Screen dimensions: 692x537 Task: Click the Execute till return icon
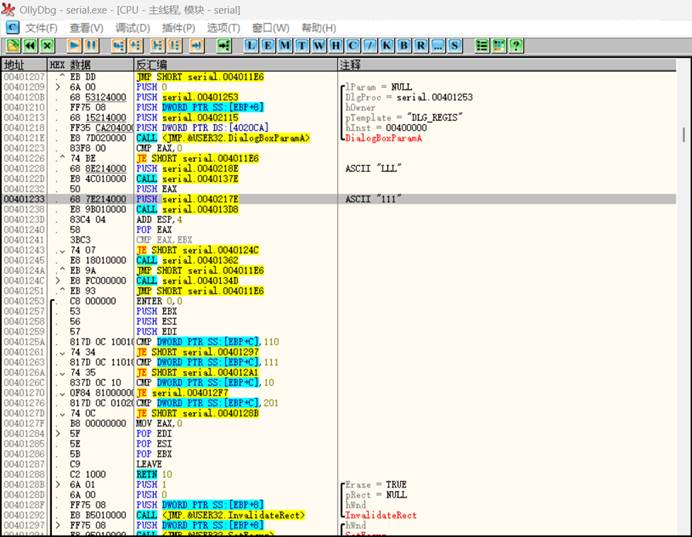[x=196, y=46]
